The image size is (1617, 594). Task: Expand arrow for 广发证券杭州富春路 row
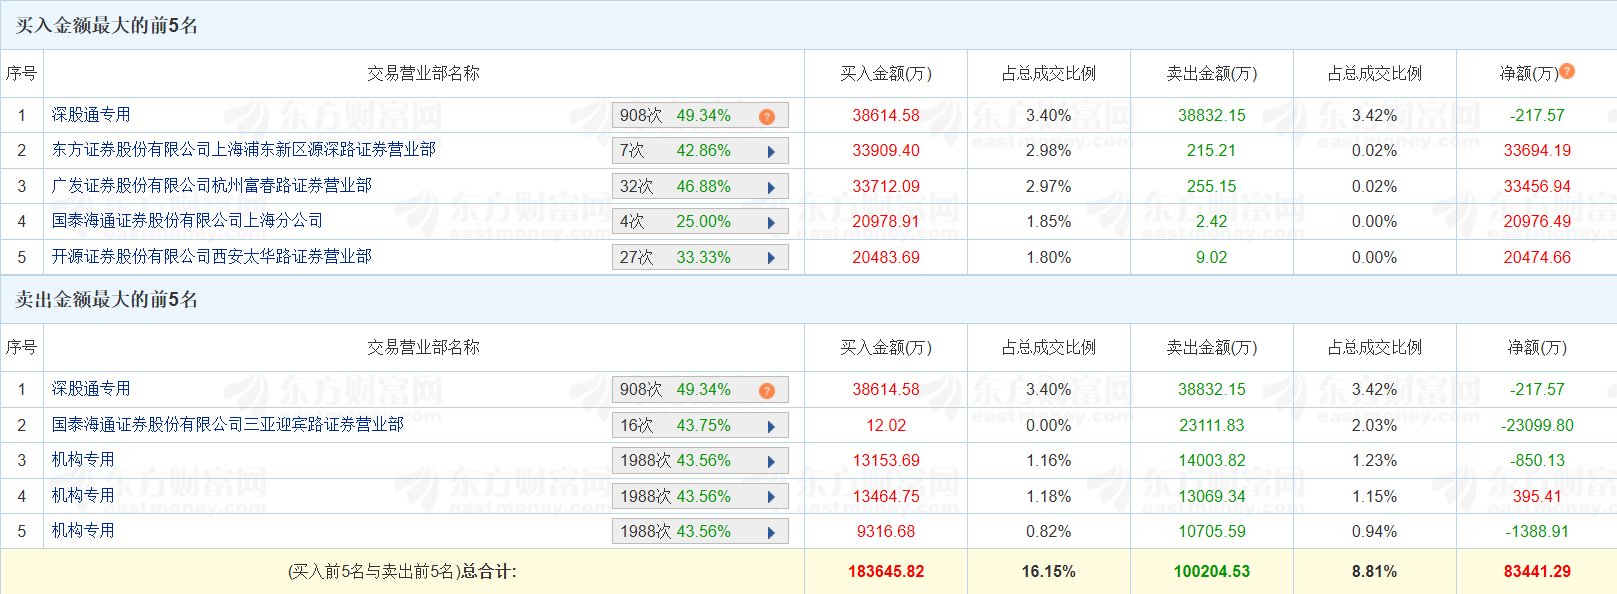pos(771,188)
